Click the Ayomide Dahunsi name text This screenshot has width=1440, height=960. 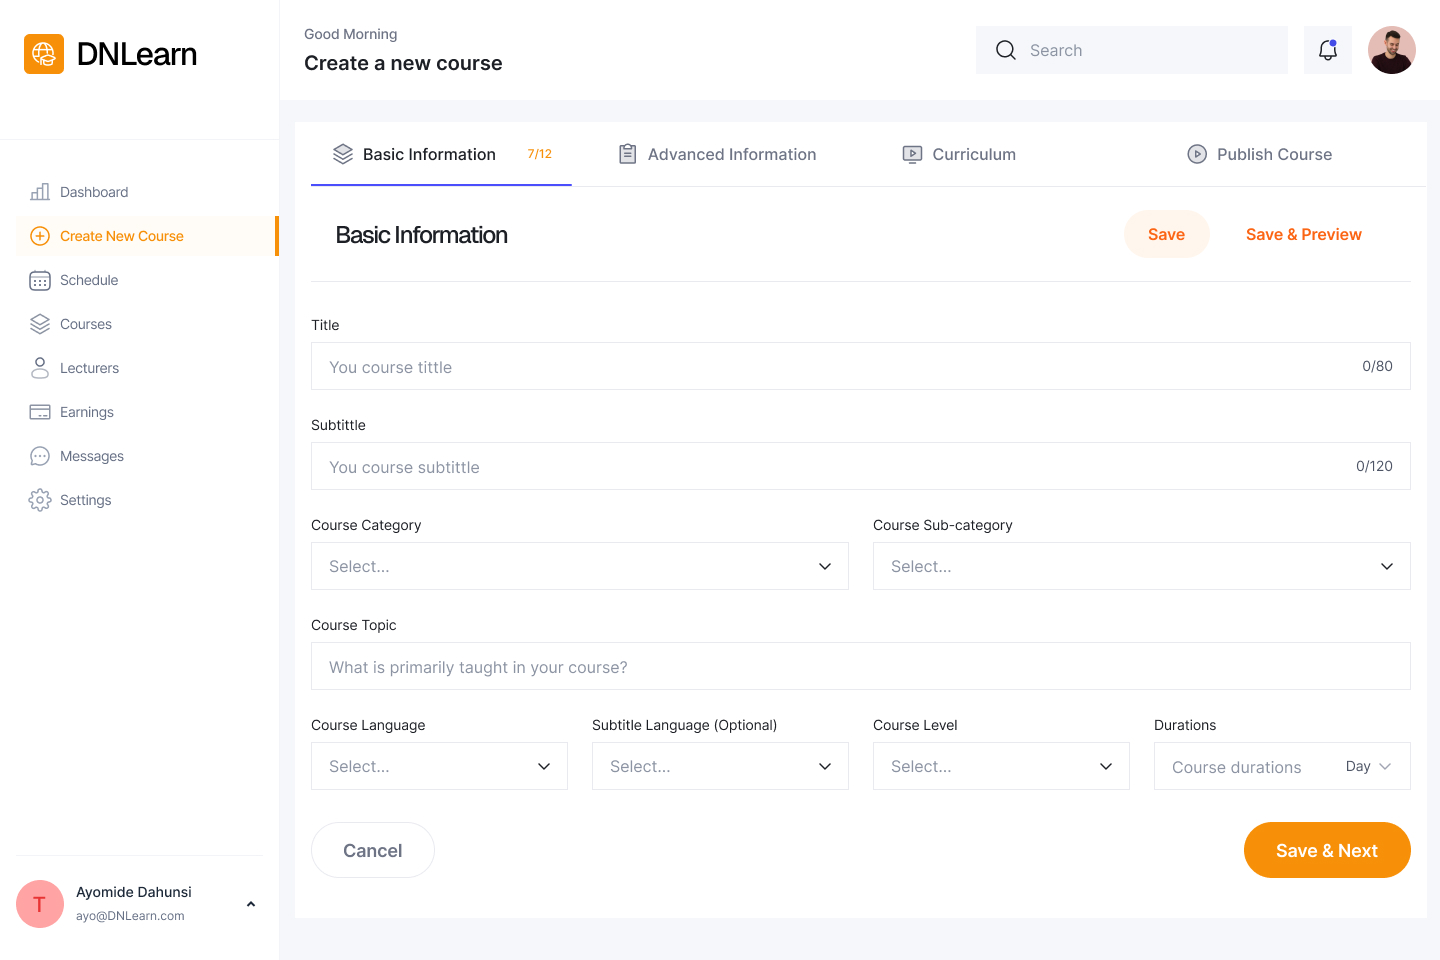point(134,892)
